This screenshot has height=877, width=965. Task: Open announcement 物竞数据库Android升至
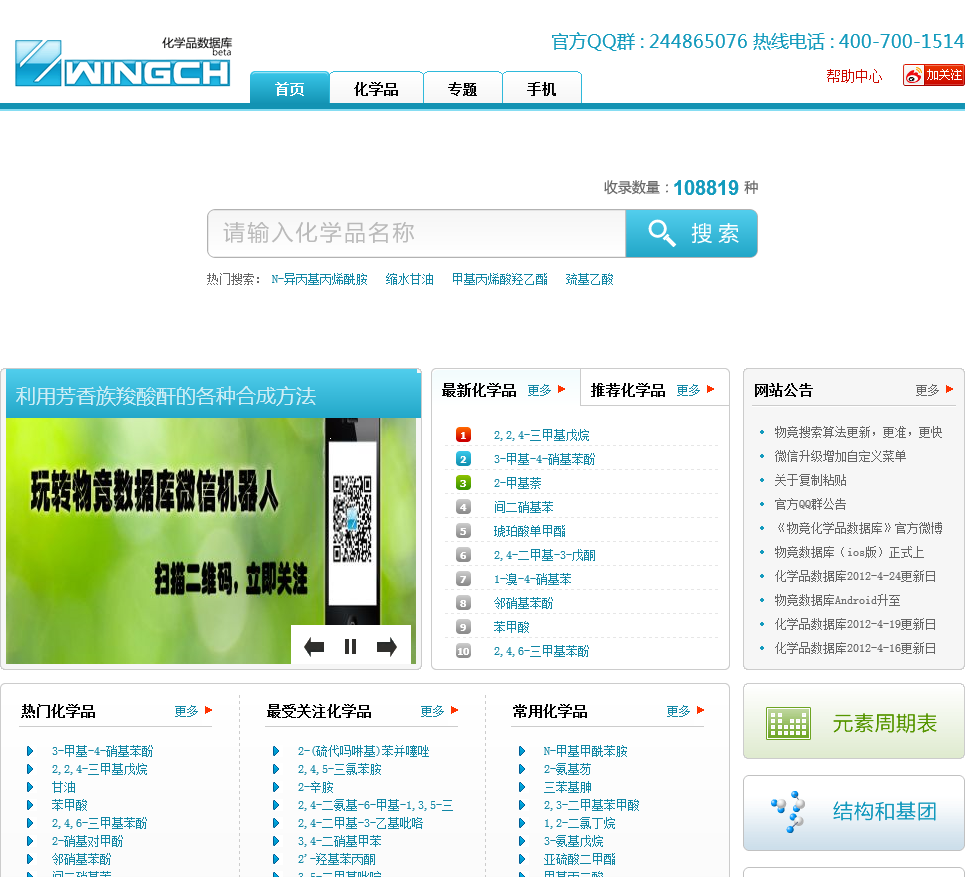pos(837,600)
